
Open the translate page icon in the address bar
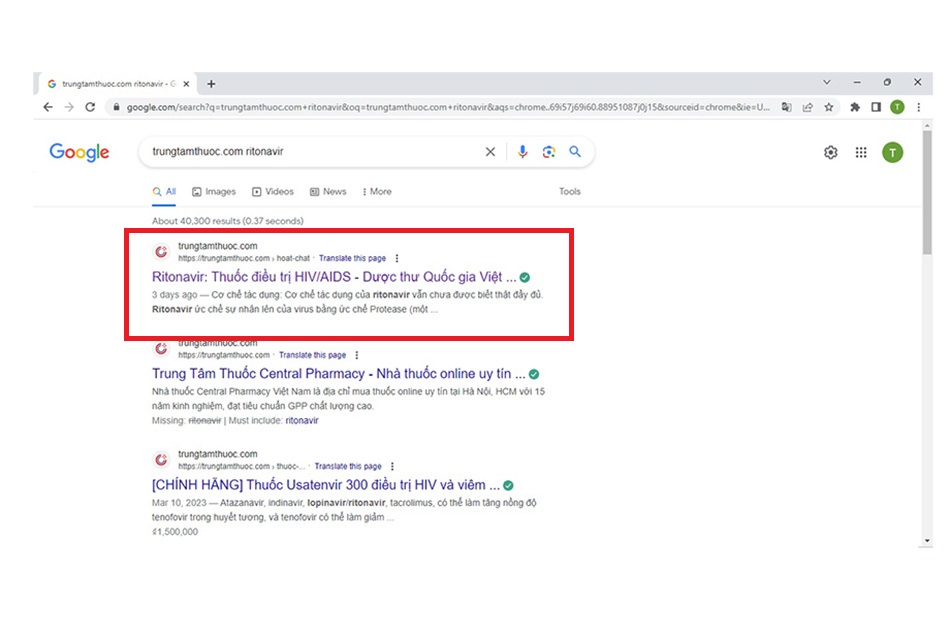coord(786,107)
